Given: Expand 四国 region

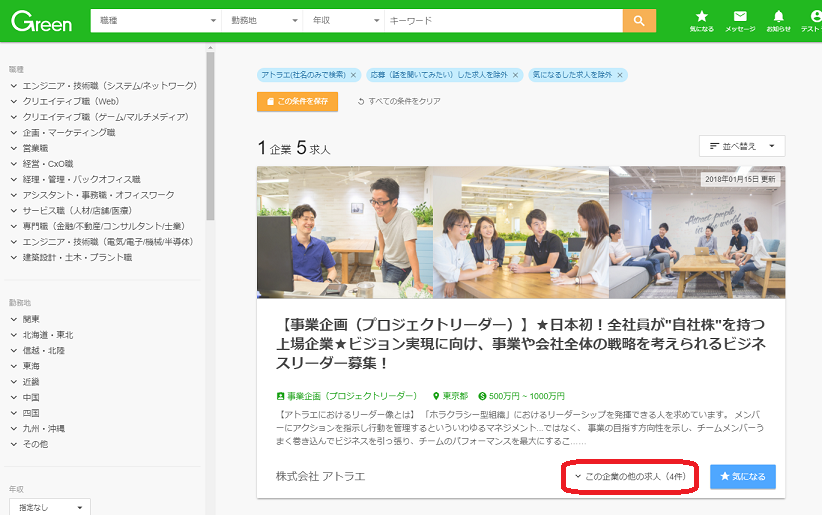Looking at the screenshot, I should [25, 413].
